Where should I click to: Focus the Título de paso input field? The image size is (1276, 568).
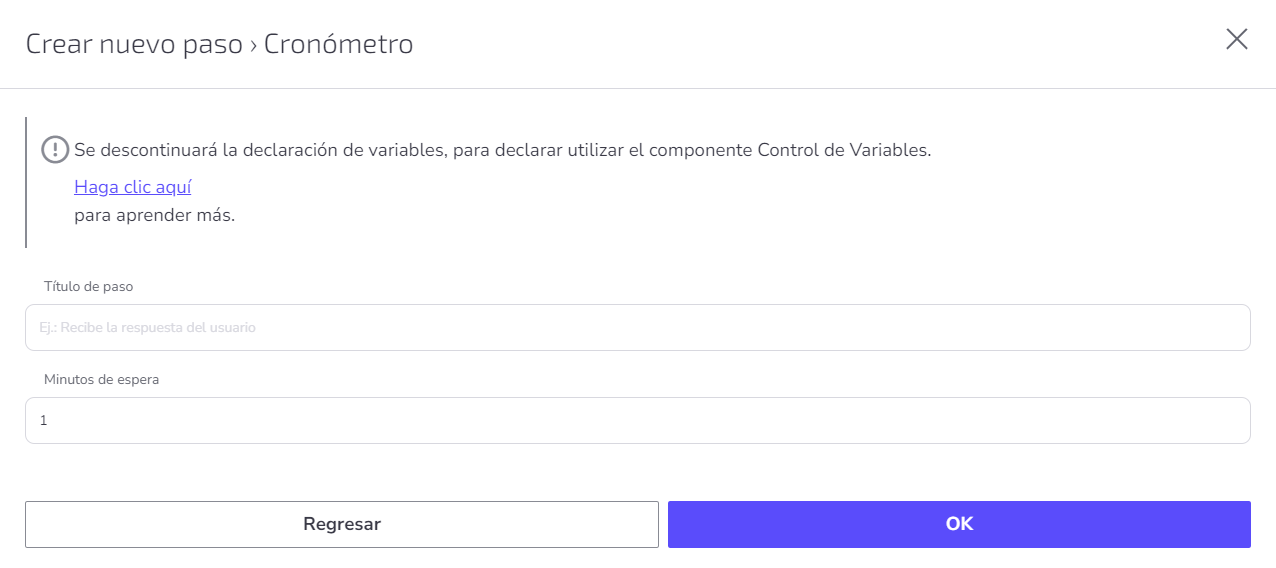pos(638,327)
